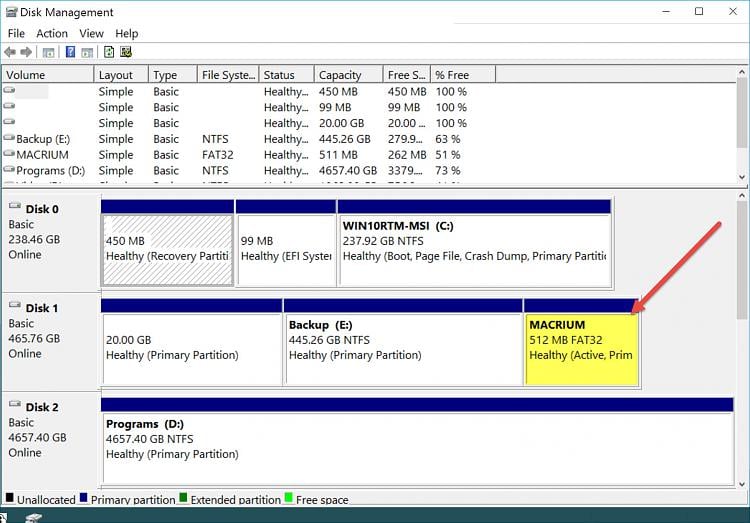Toggle the Show/Hide Action Pane toolbar icon
Viewport: 750px width, 523px height.
point(87,52)
